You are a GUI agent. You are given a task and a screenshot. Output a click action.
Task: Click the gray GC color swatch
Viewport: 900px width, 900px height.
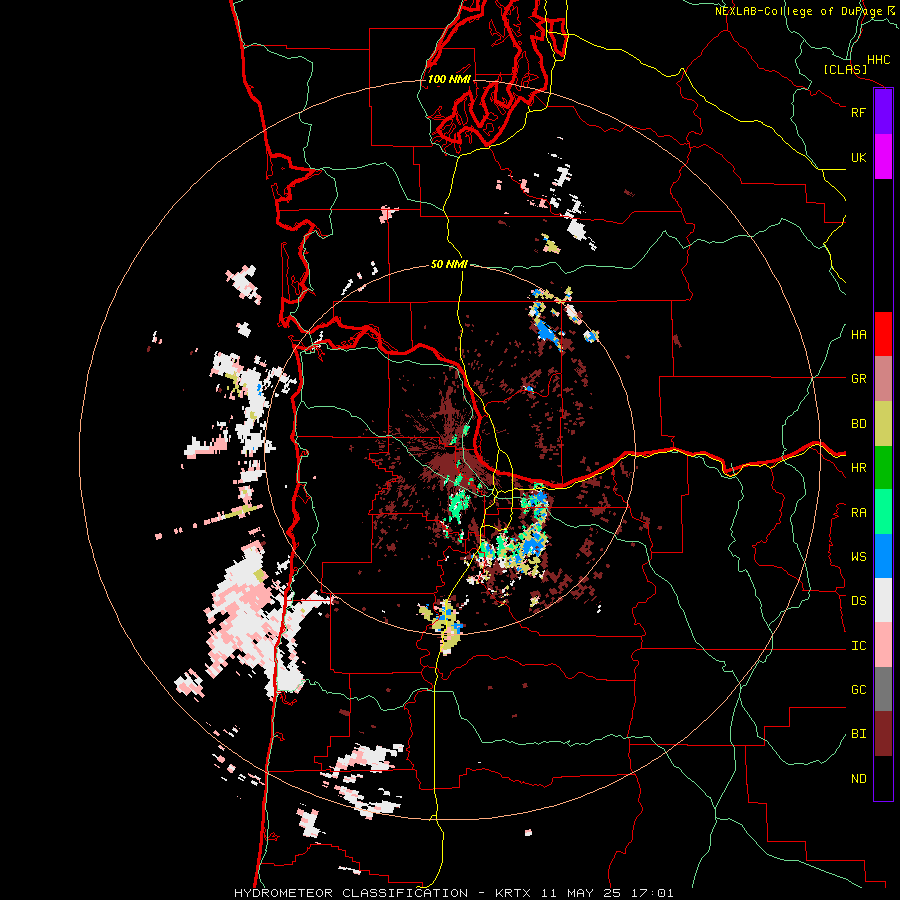click(x=883, y=690)
